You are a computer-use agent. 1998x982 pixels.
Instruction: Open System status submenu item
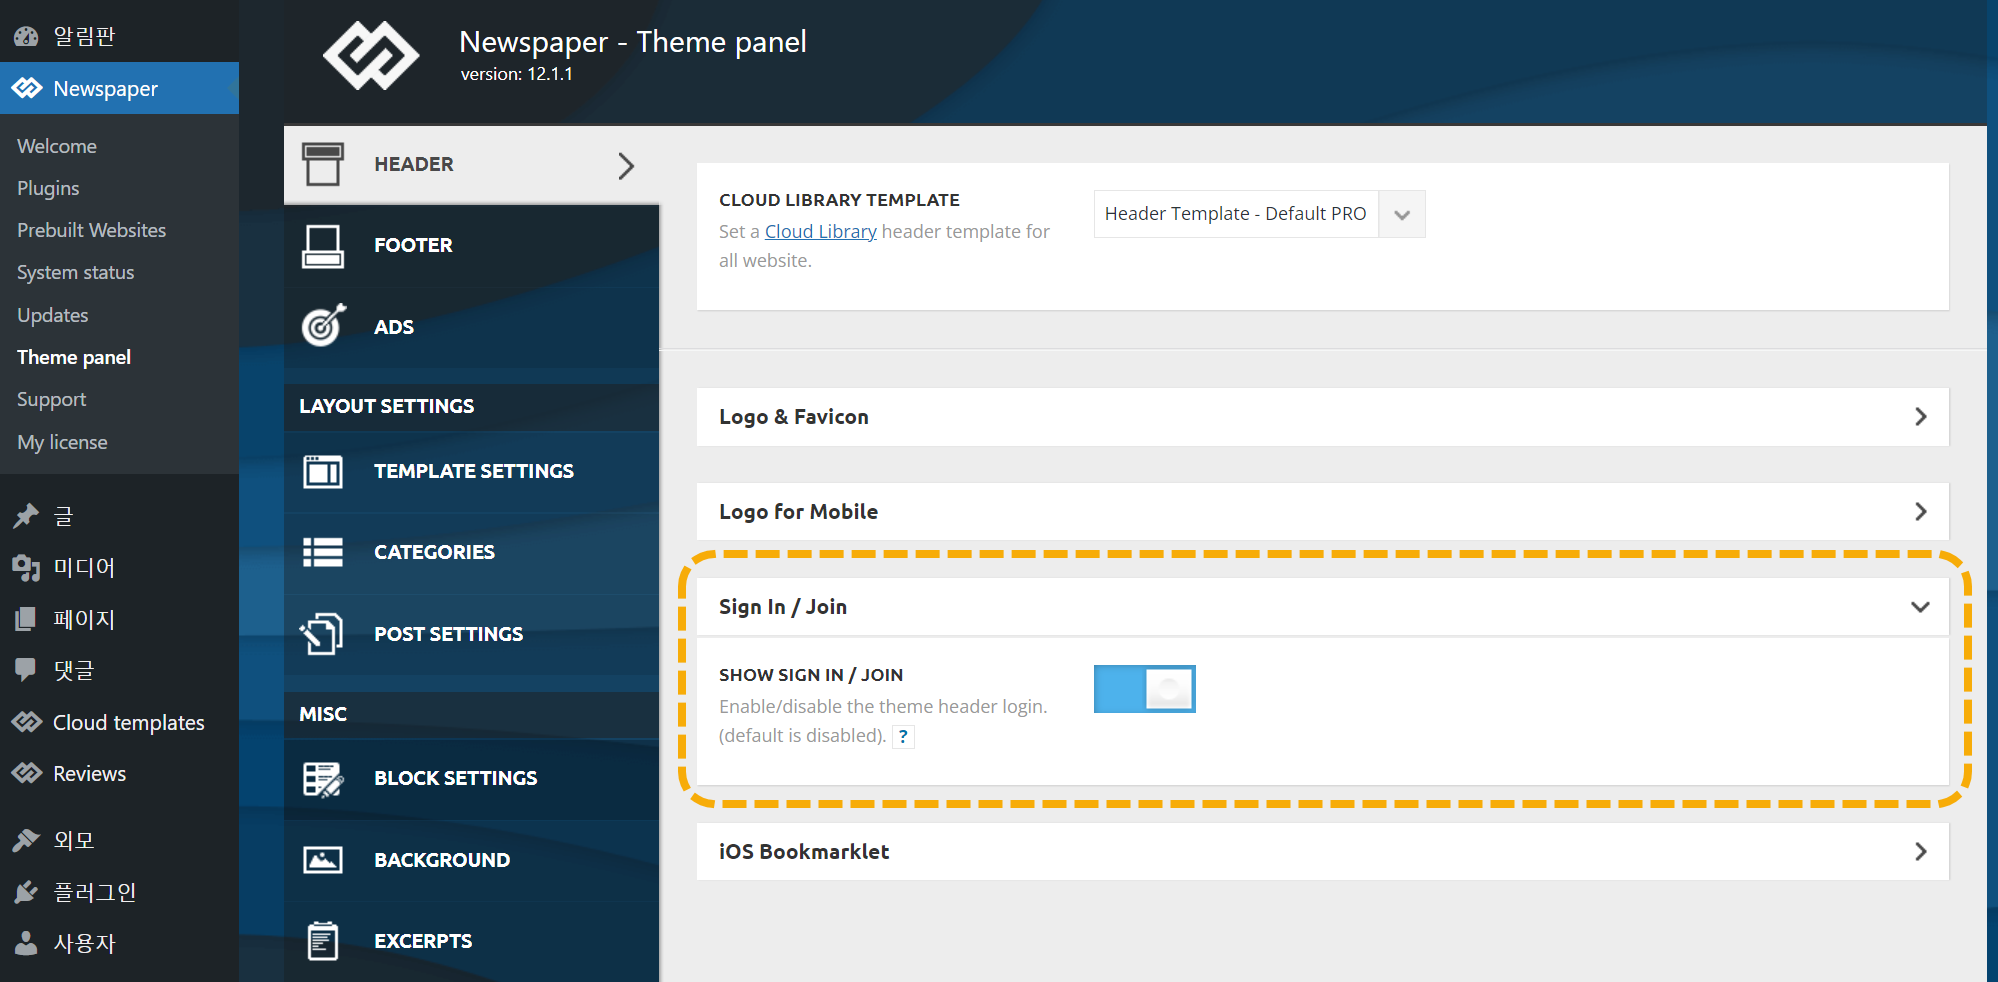coord(76,272)
